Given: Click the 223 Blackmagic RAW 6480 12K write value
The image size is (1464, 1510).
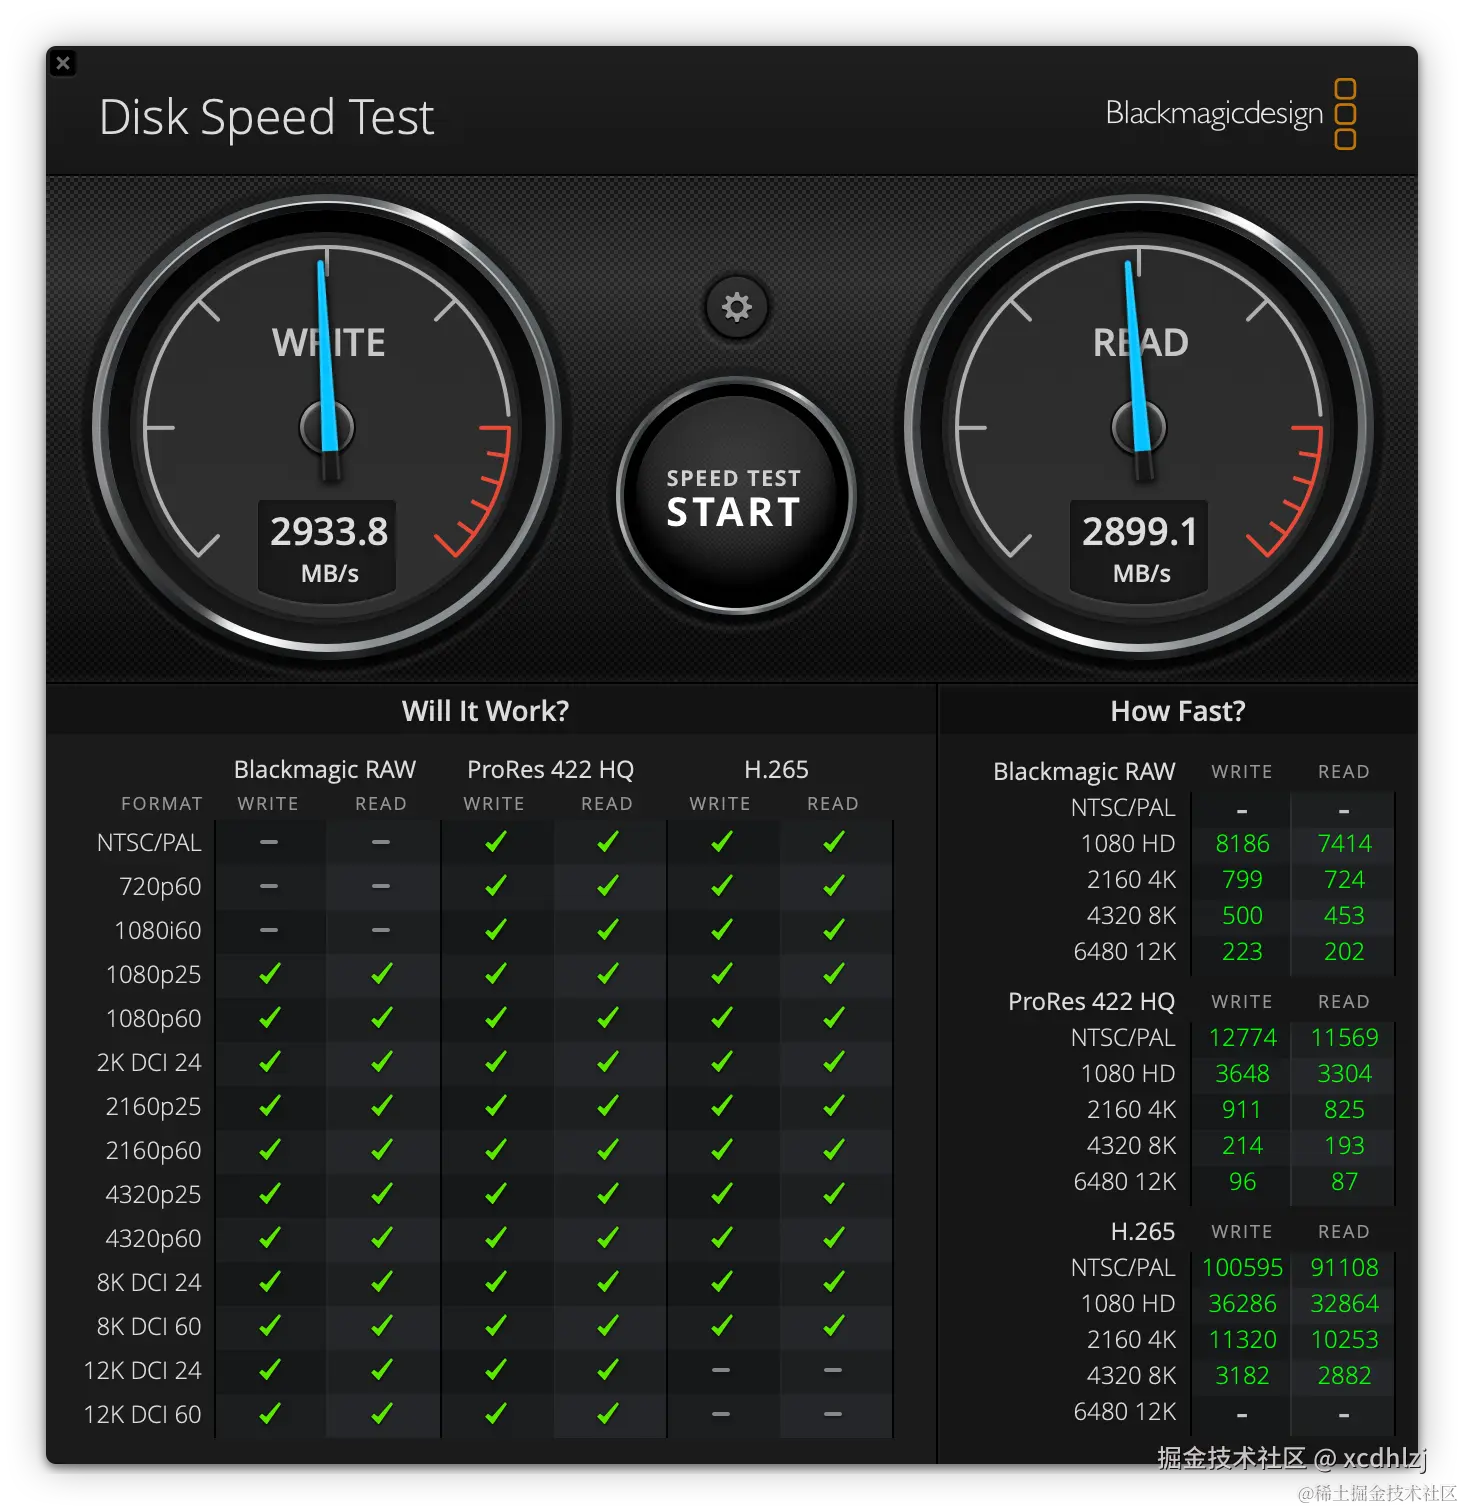Looking at the screenshot, I should click(x=1242, y=952).
